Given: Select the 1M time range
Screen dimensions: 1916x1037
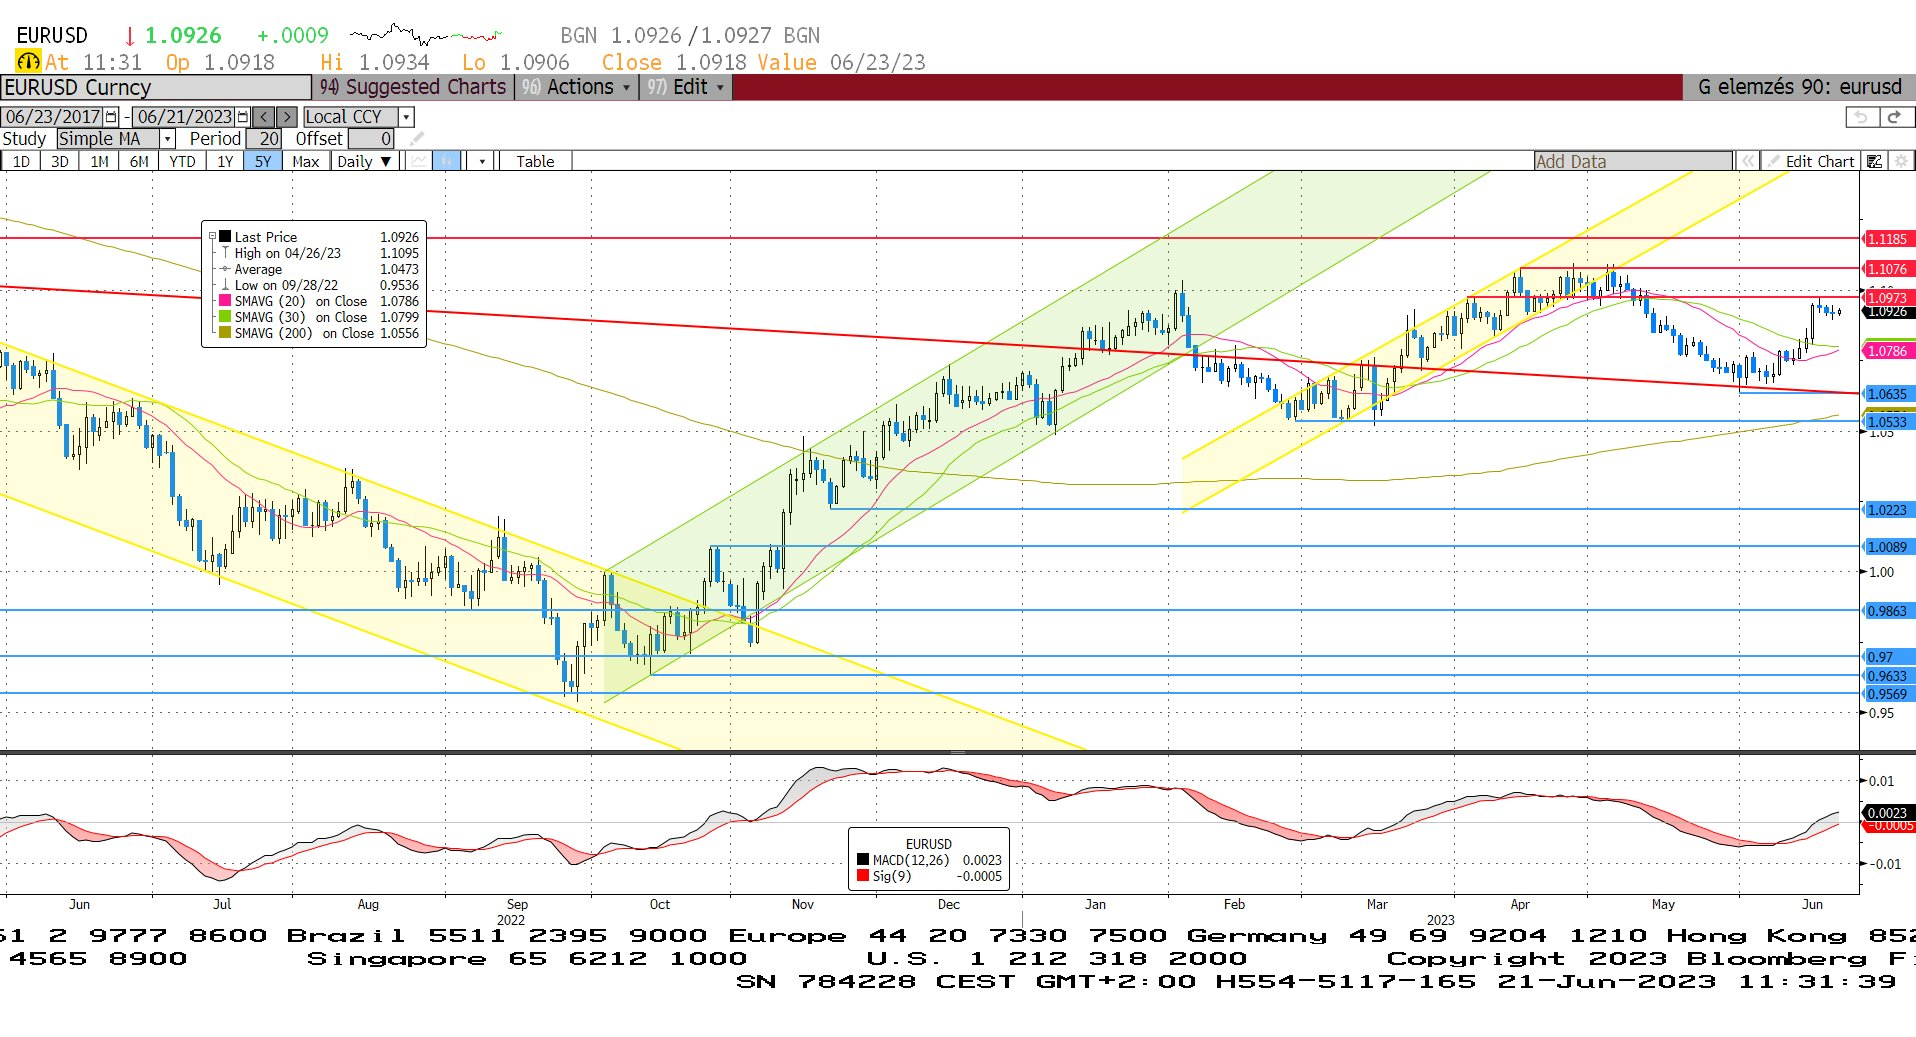Looking at the screenshot, I should click(x=99, y=161).
